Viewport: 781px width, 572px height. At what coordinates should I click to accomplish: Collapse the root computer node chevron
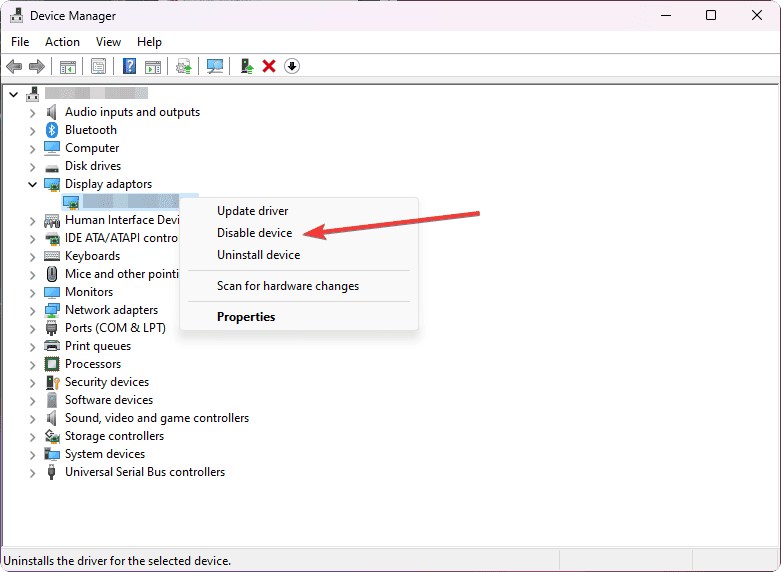[x=13, y=94]
